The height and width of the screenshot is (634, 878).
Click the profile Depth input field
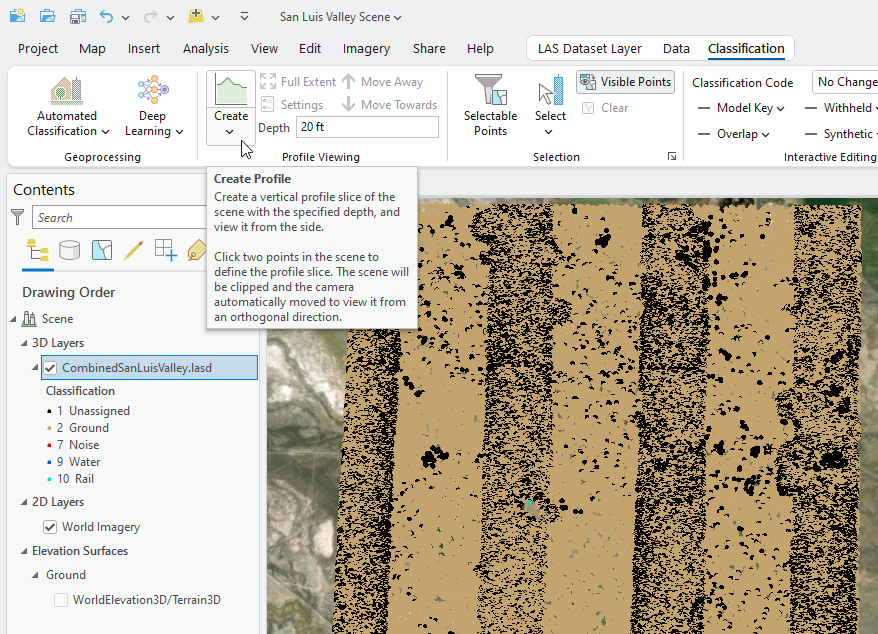(367, 127)
